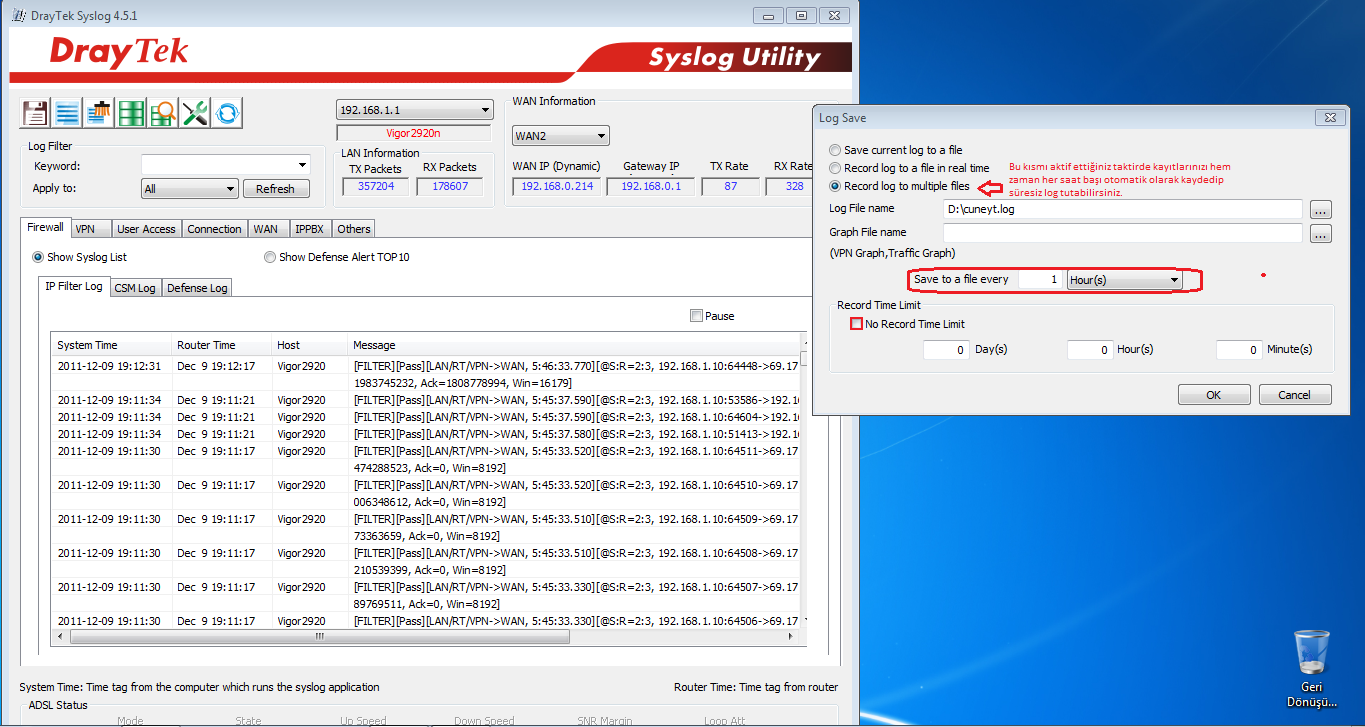Image resolution: width=1365 pixels, height=727 pixels.
Task: Click the magnifier search table icon
Action: coord(163,113)
